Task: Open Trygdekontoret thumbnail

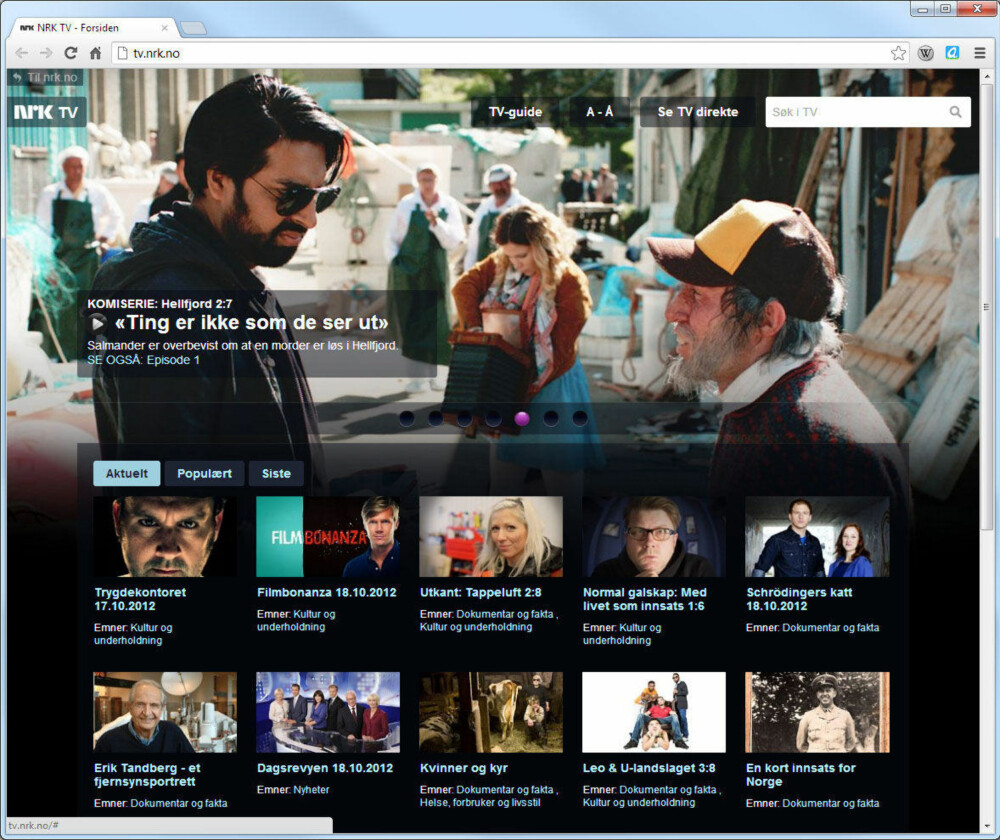Action: click(x=165, y=536)
